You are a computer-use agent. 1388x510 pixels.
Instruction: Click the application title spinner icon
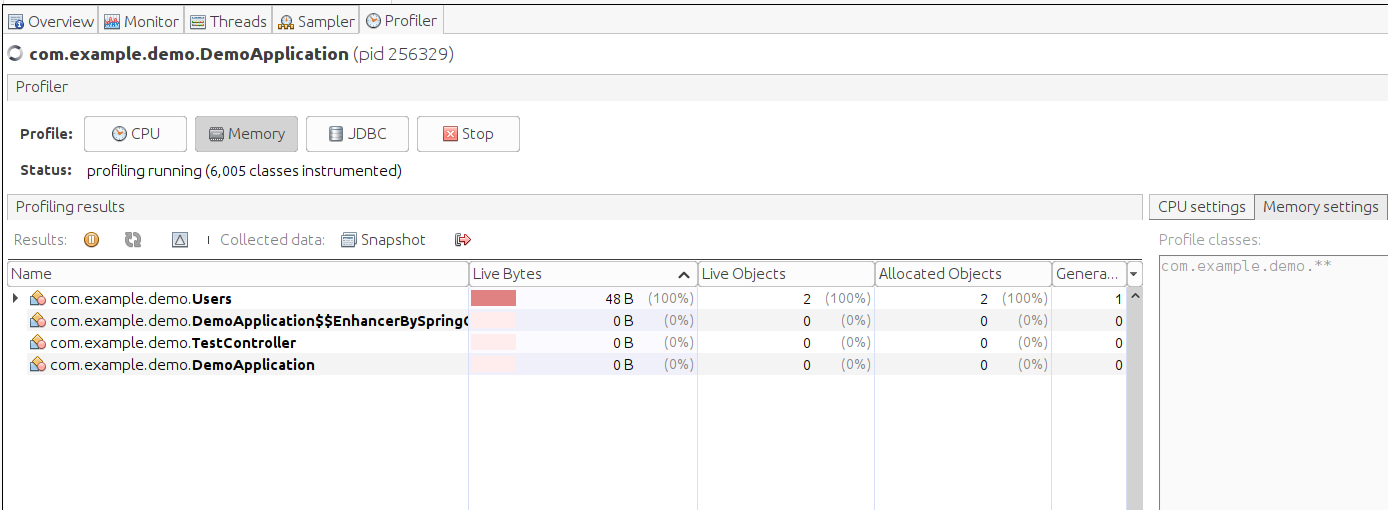click(x=15, y=54)
